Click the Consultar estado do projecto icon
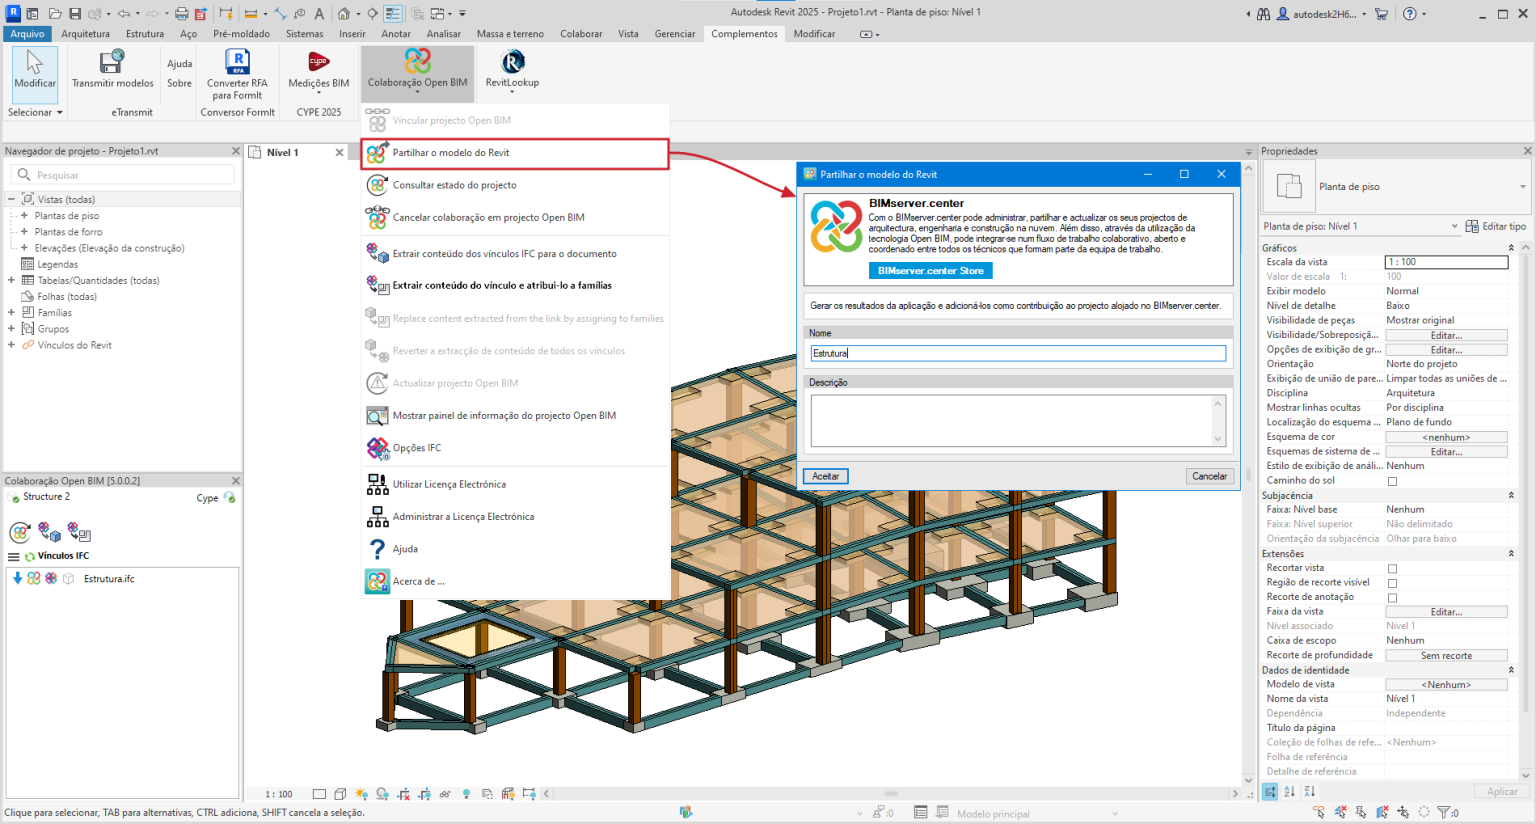This screenshot has height=824, width=1536. [x=377, y=185]
